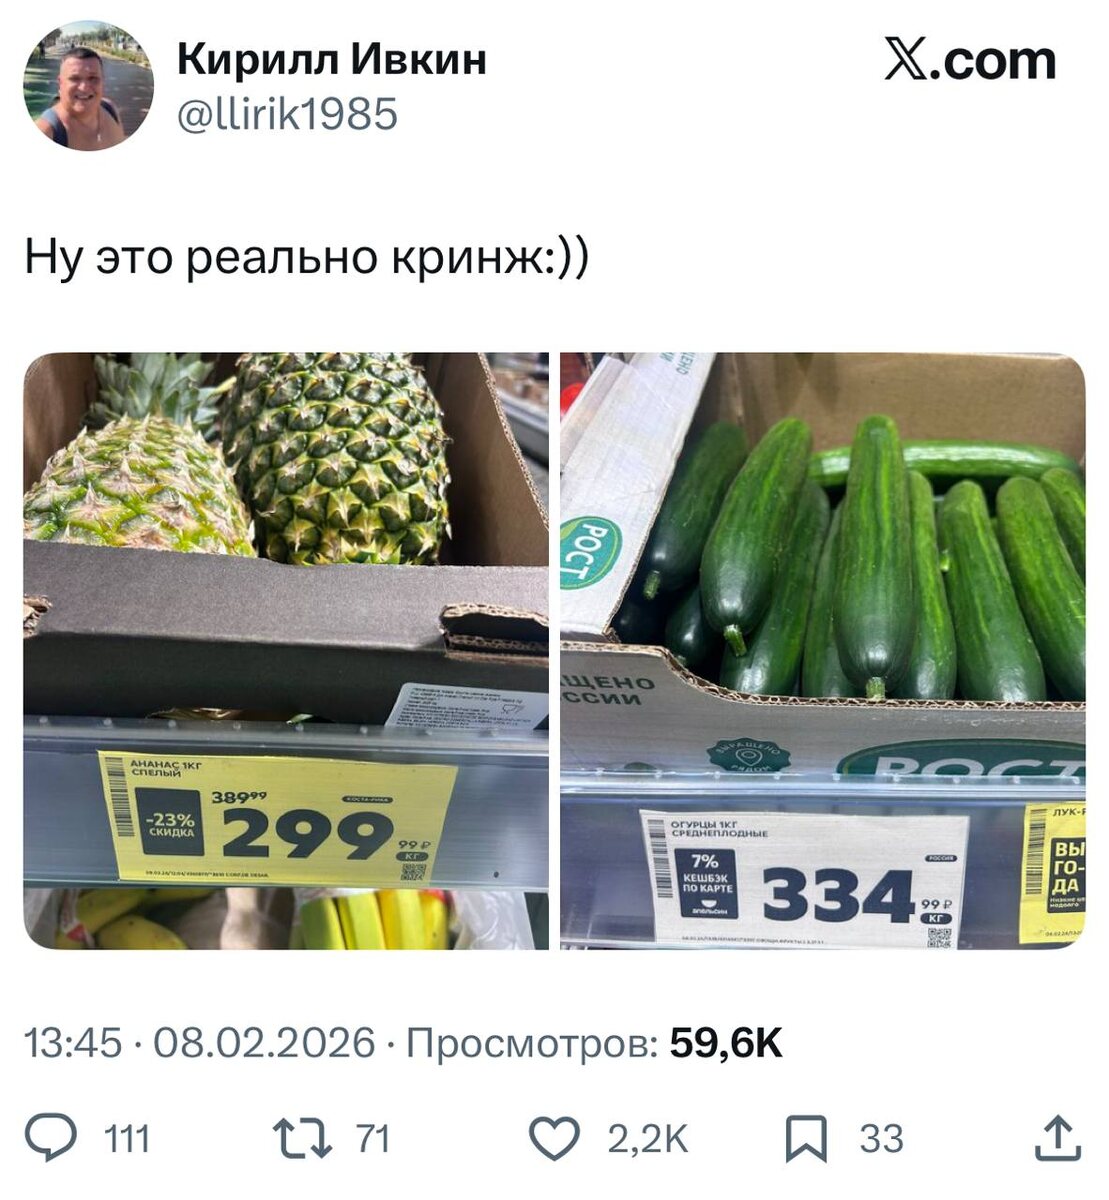This screenshot has height=1200, width=1109.
Task: Click the 111 replies count
Action: pos(126,1139)
